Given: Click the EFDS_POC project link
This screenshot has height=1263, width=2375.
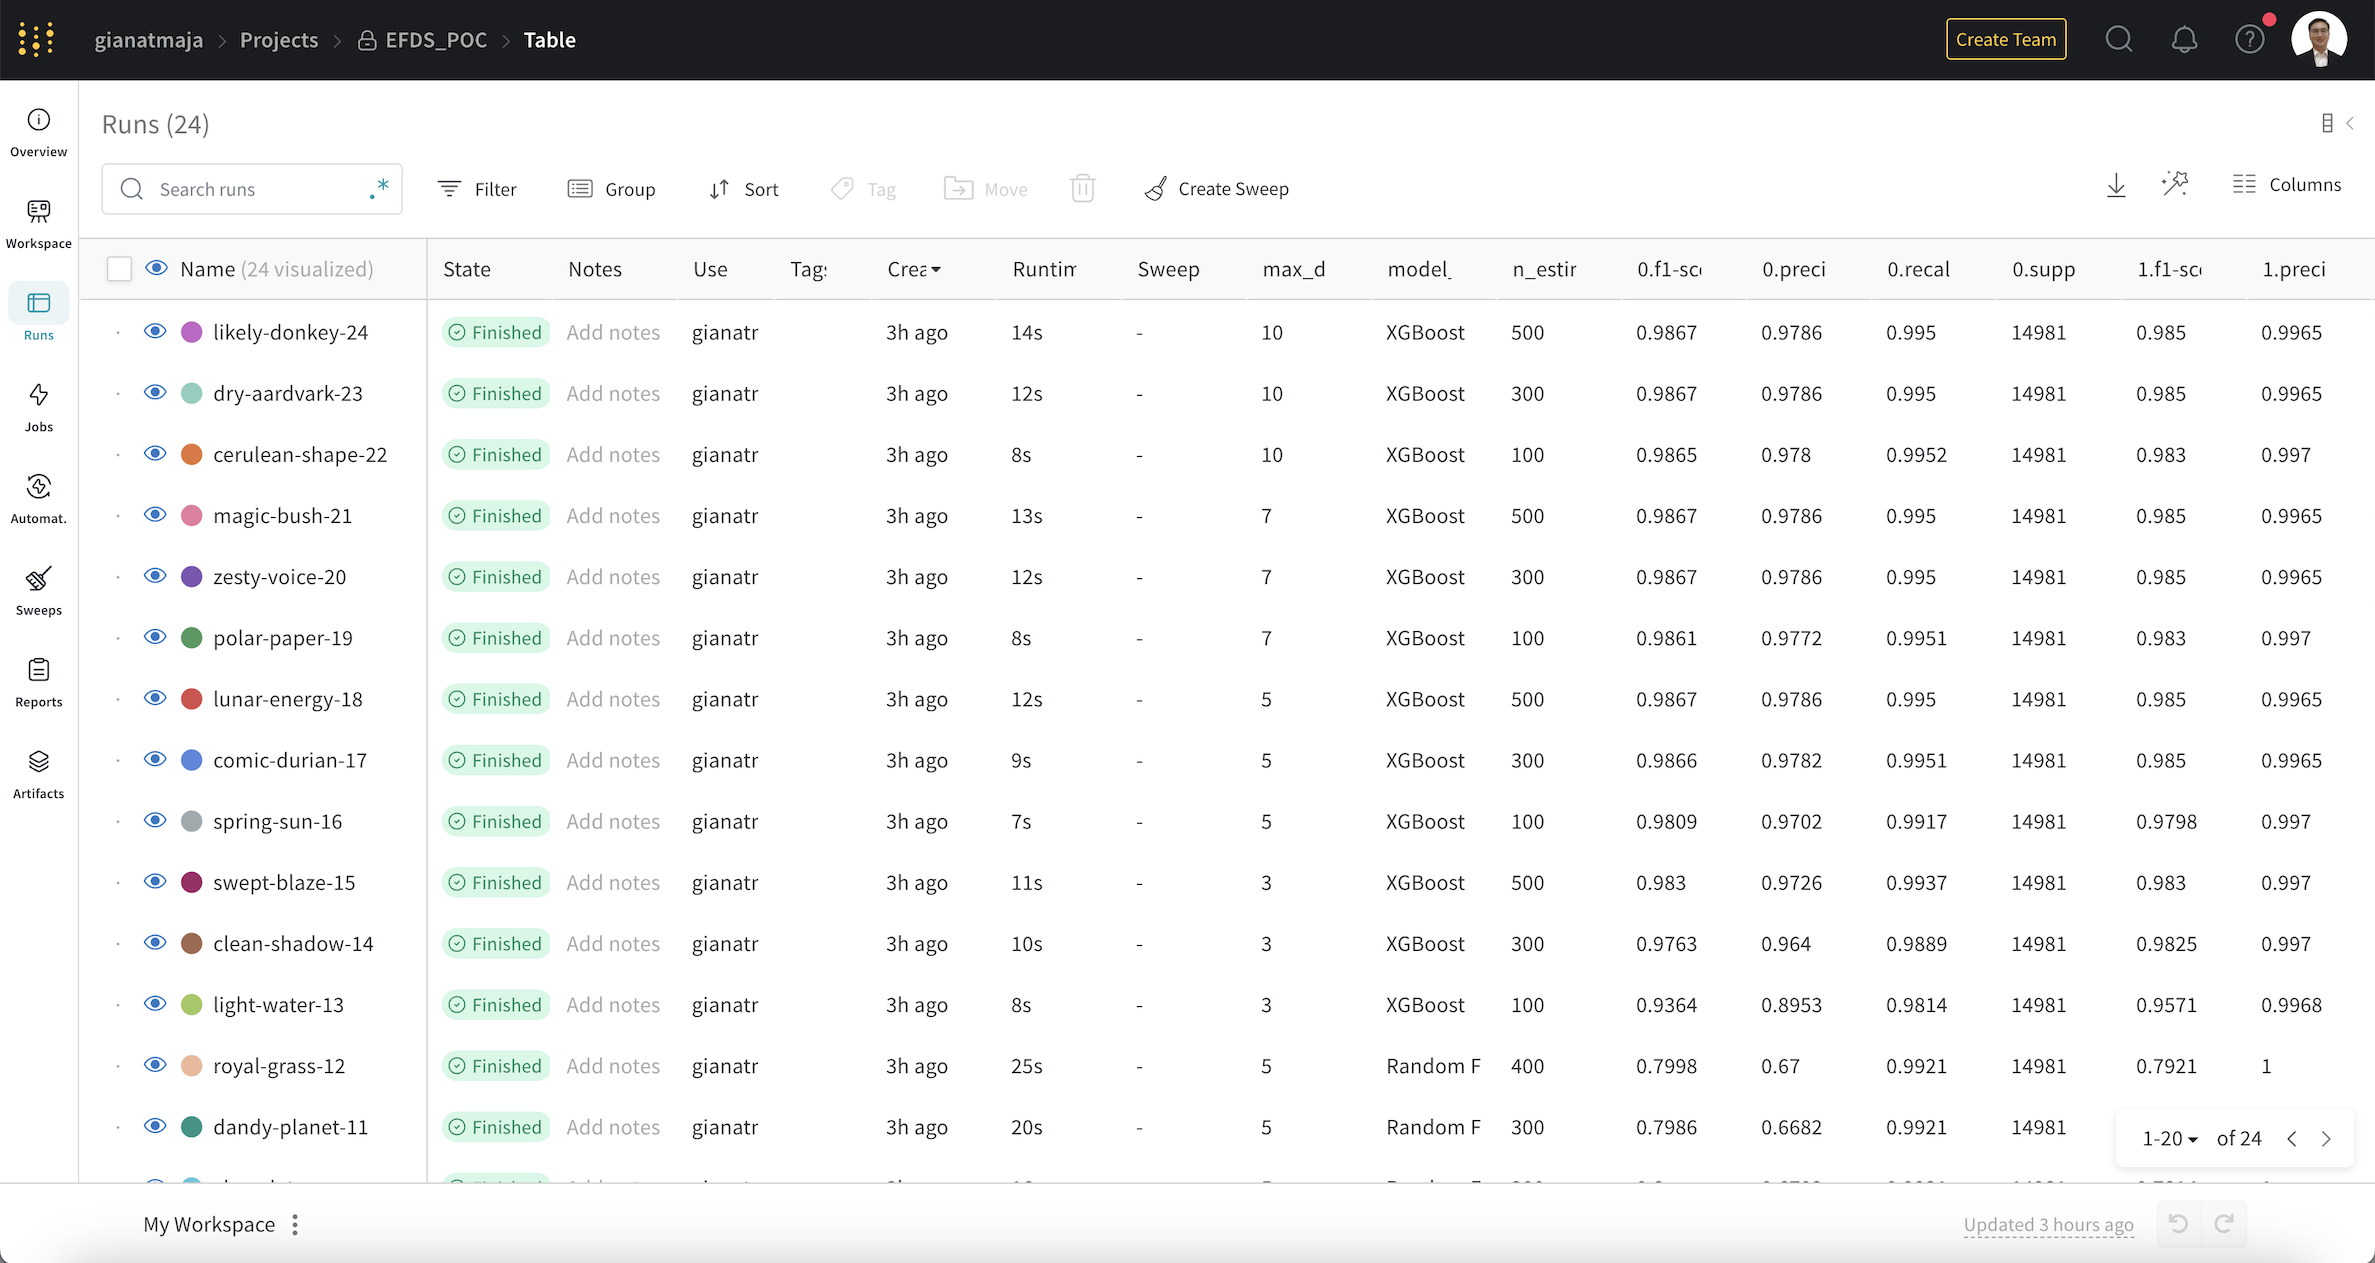Looking at the screenshot, I should [435, 39].
